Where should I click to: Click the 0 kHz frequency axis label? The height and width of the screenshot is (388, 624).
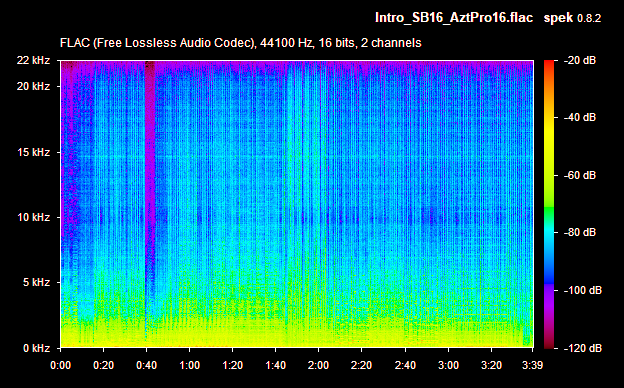tap(36, 348)
